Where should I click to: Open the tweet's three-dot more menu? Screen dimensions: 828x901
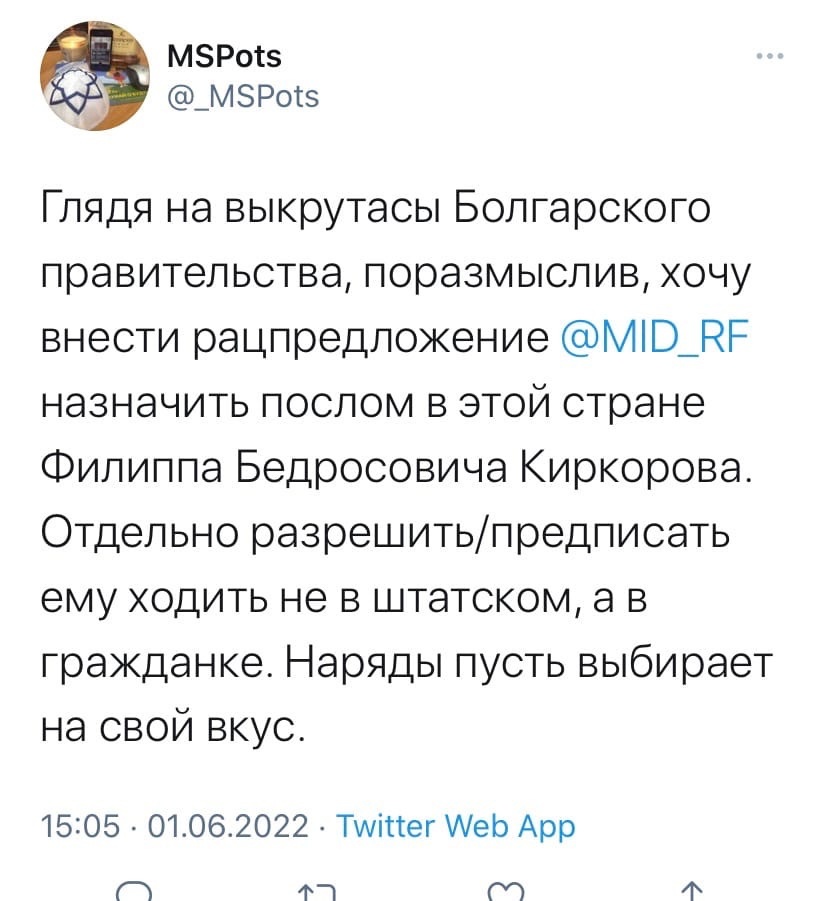point(770,56)
